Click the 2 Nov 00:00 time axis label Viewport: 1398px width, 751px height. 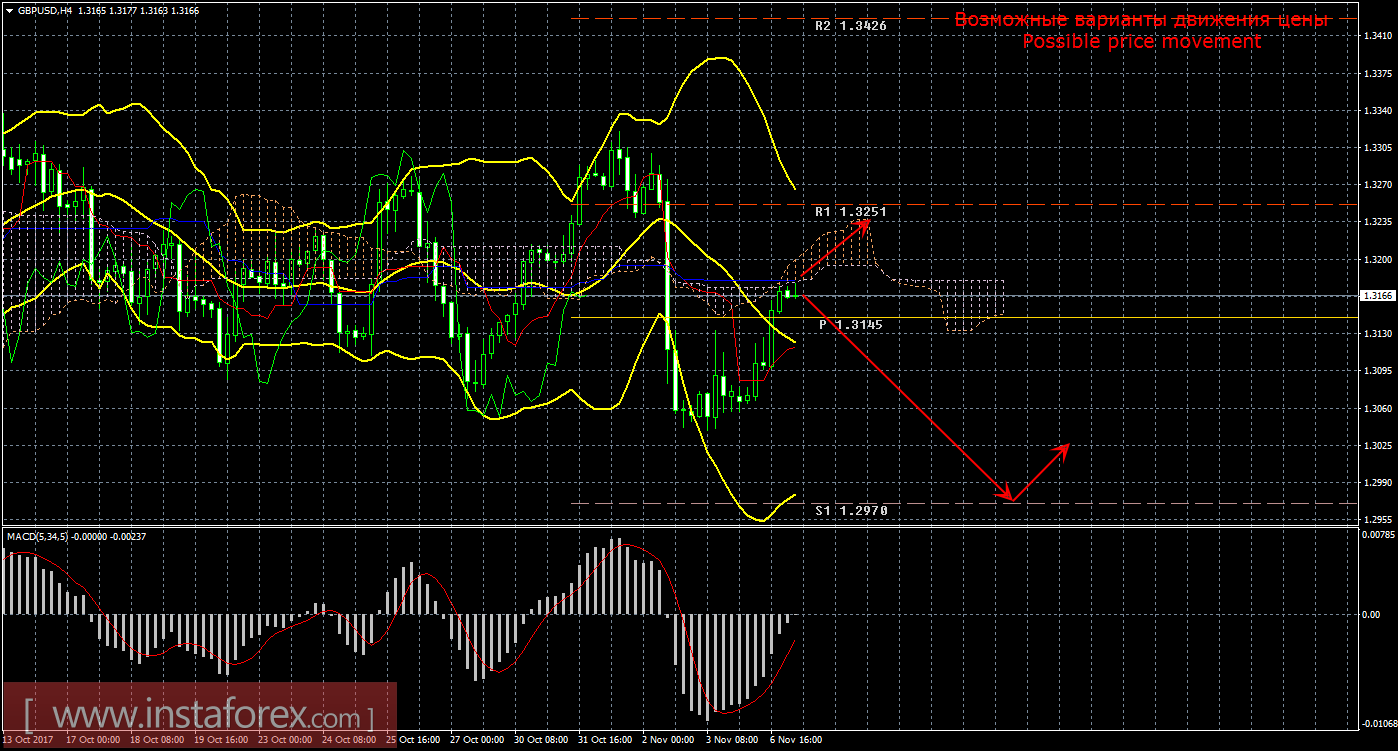pyautogui.click(x=670, y=741)
